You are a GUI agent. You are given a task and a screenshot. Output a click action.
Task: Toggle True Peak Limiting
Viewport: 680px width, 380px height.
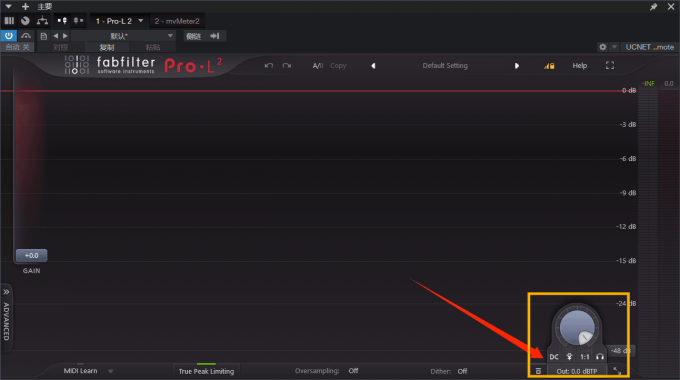(x=206, y=371)
